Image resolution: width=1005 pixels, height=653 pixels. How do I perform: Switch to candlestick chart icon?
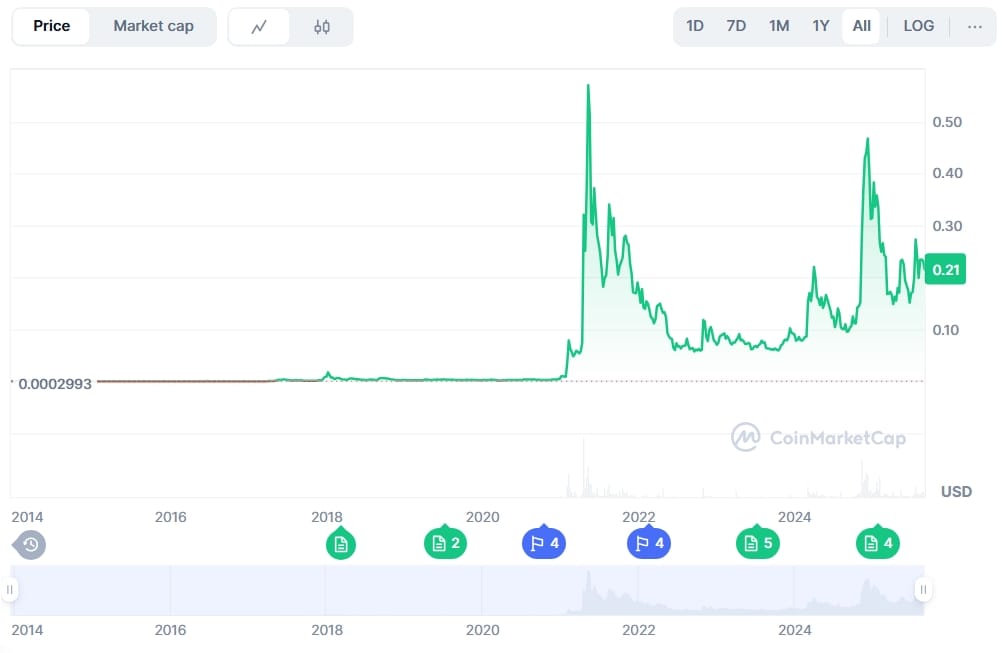(x=322, y=27)
